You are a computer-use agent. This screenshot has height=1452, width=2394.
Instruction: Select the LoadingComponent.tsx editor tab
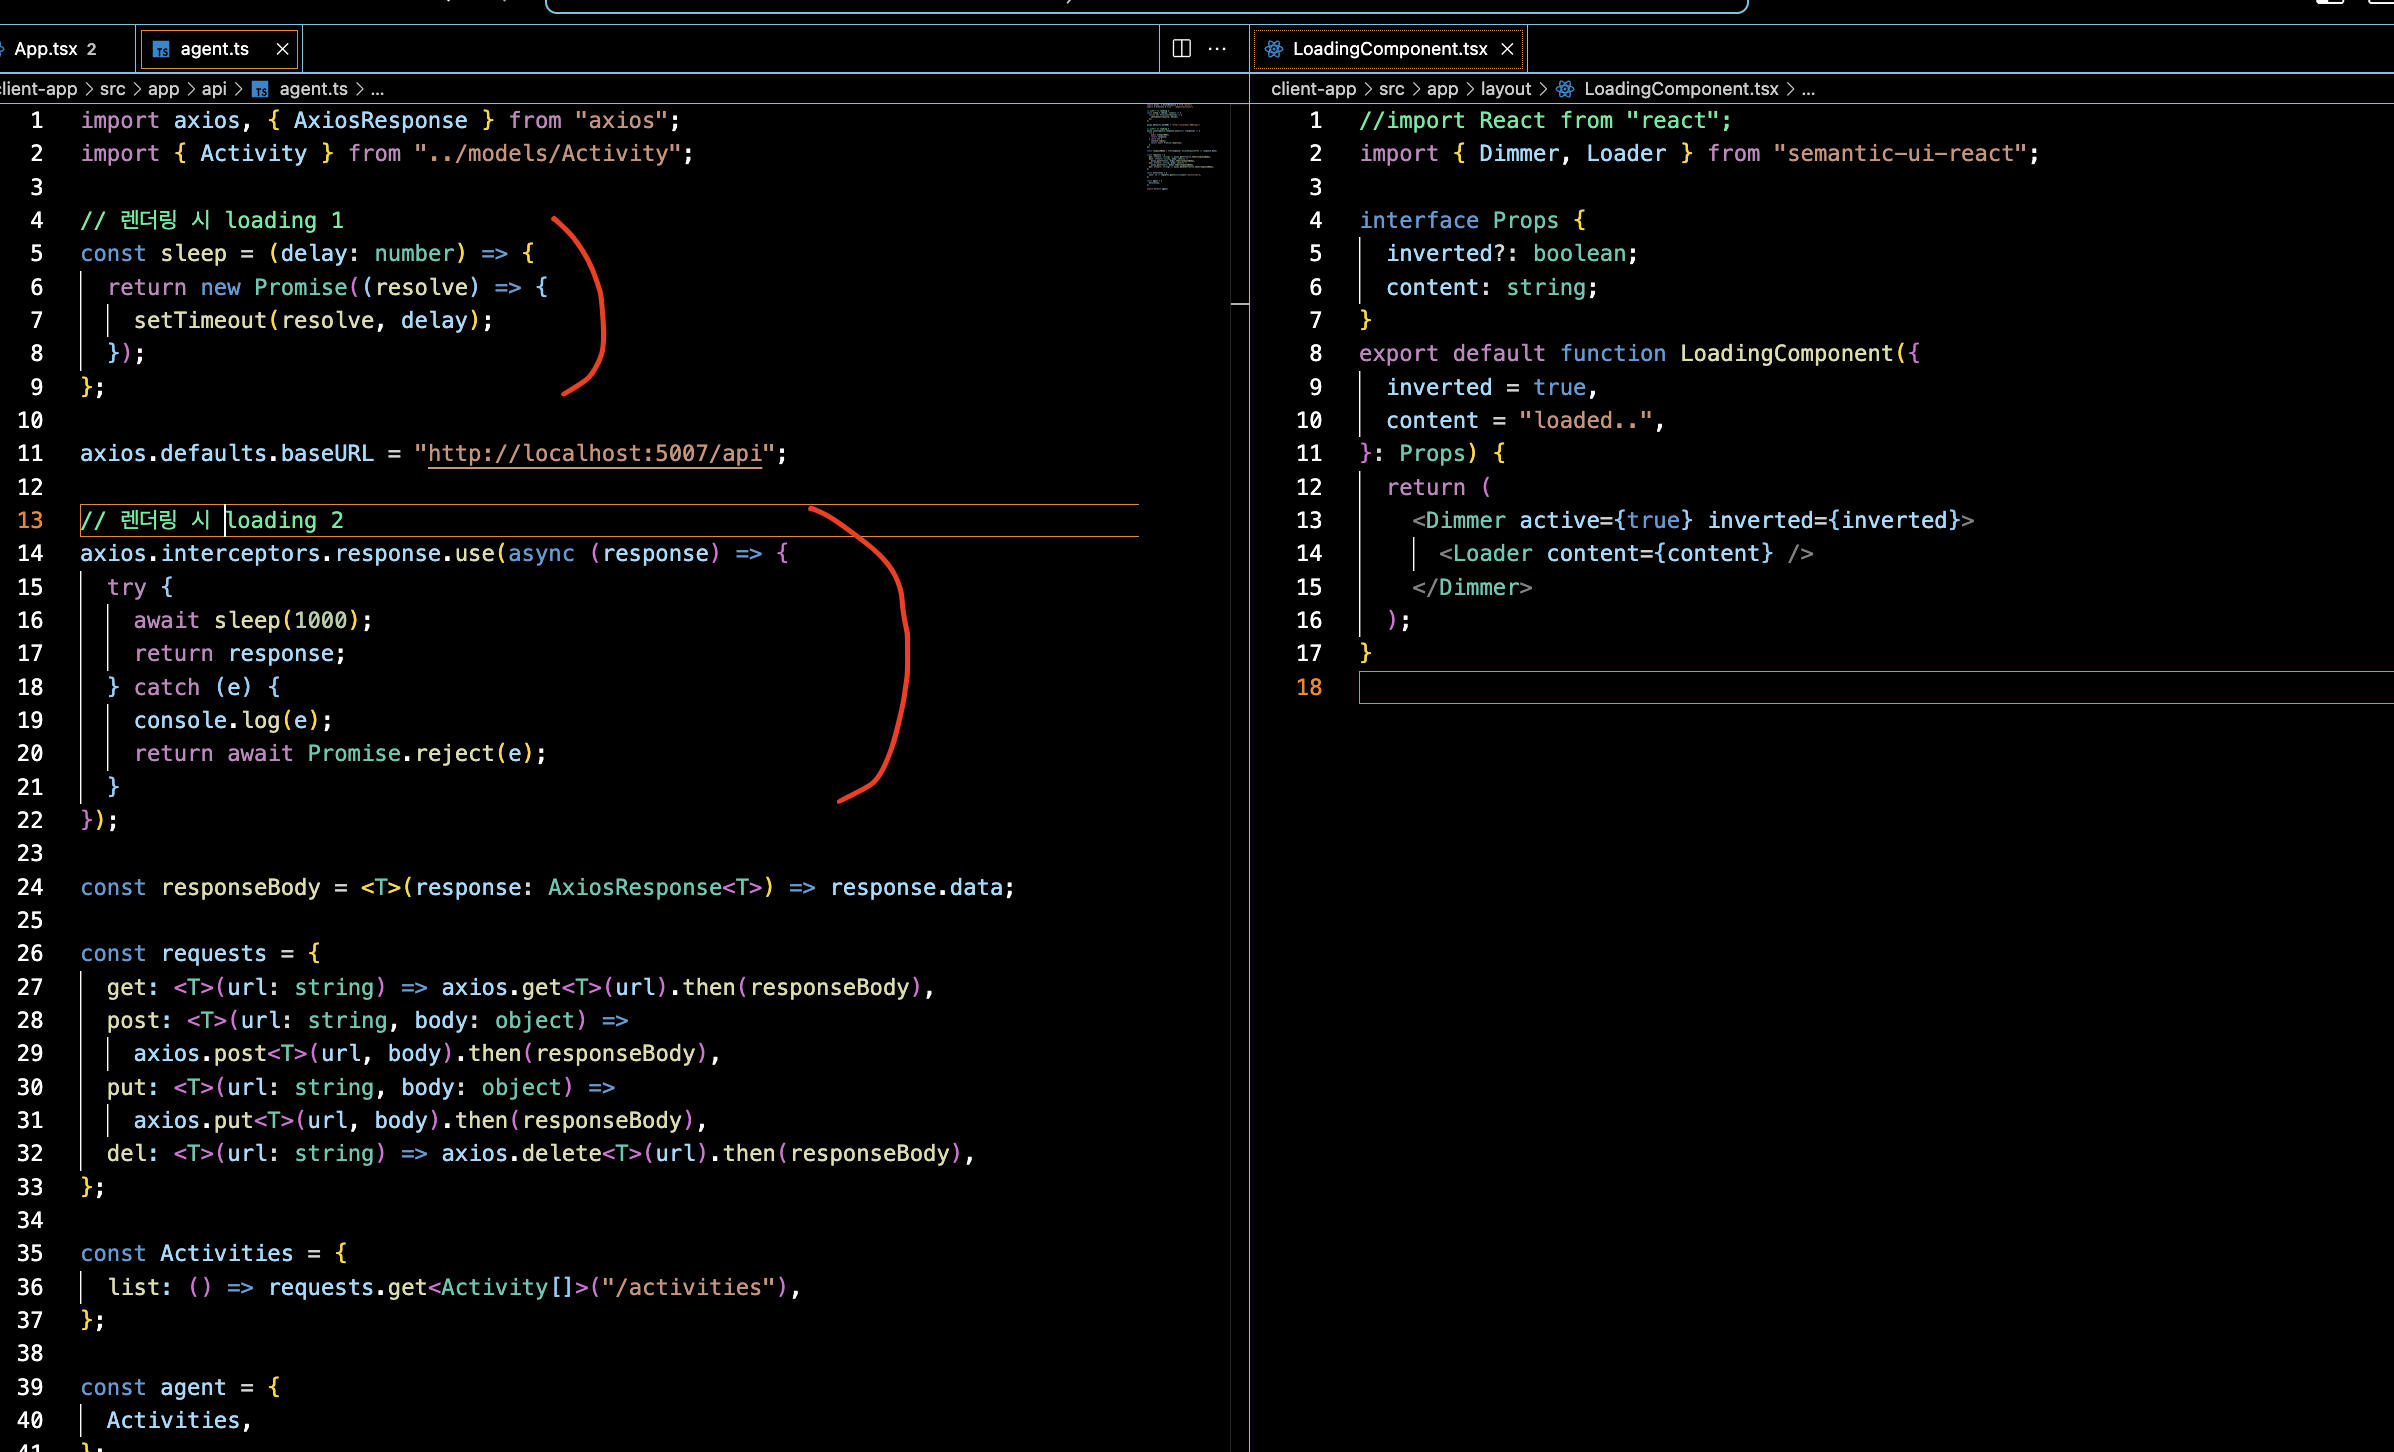pos(1389,48)
